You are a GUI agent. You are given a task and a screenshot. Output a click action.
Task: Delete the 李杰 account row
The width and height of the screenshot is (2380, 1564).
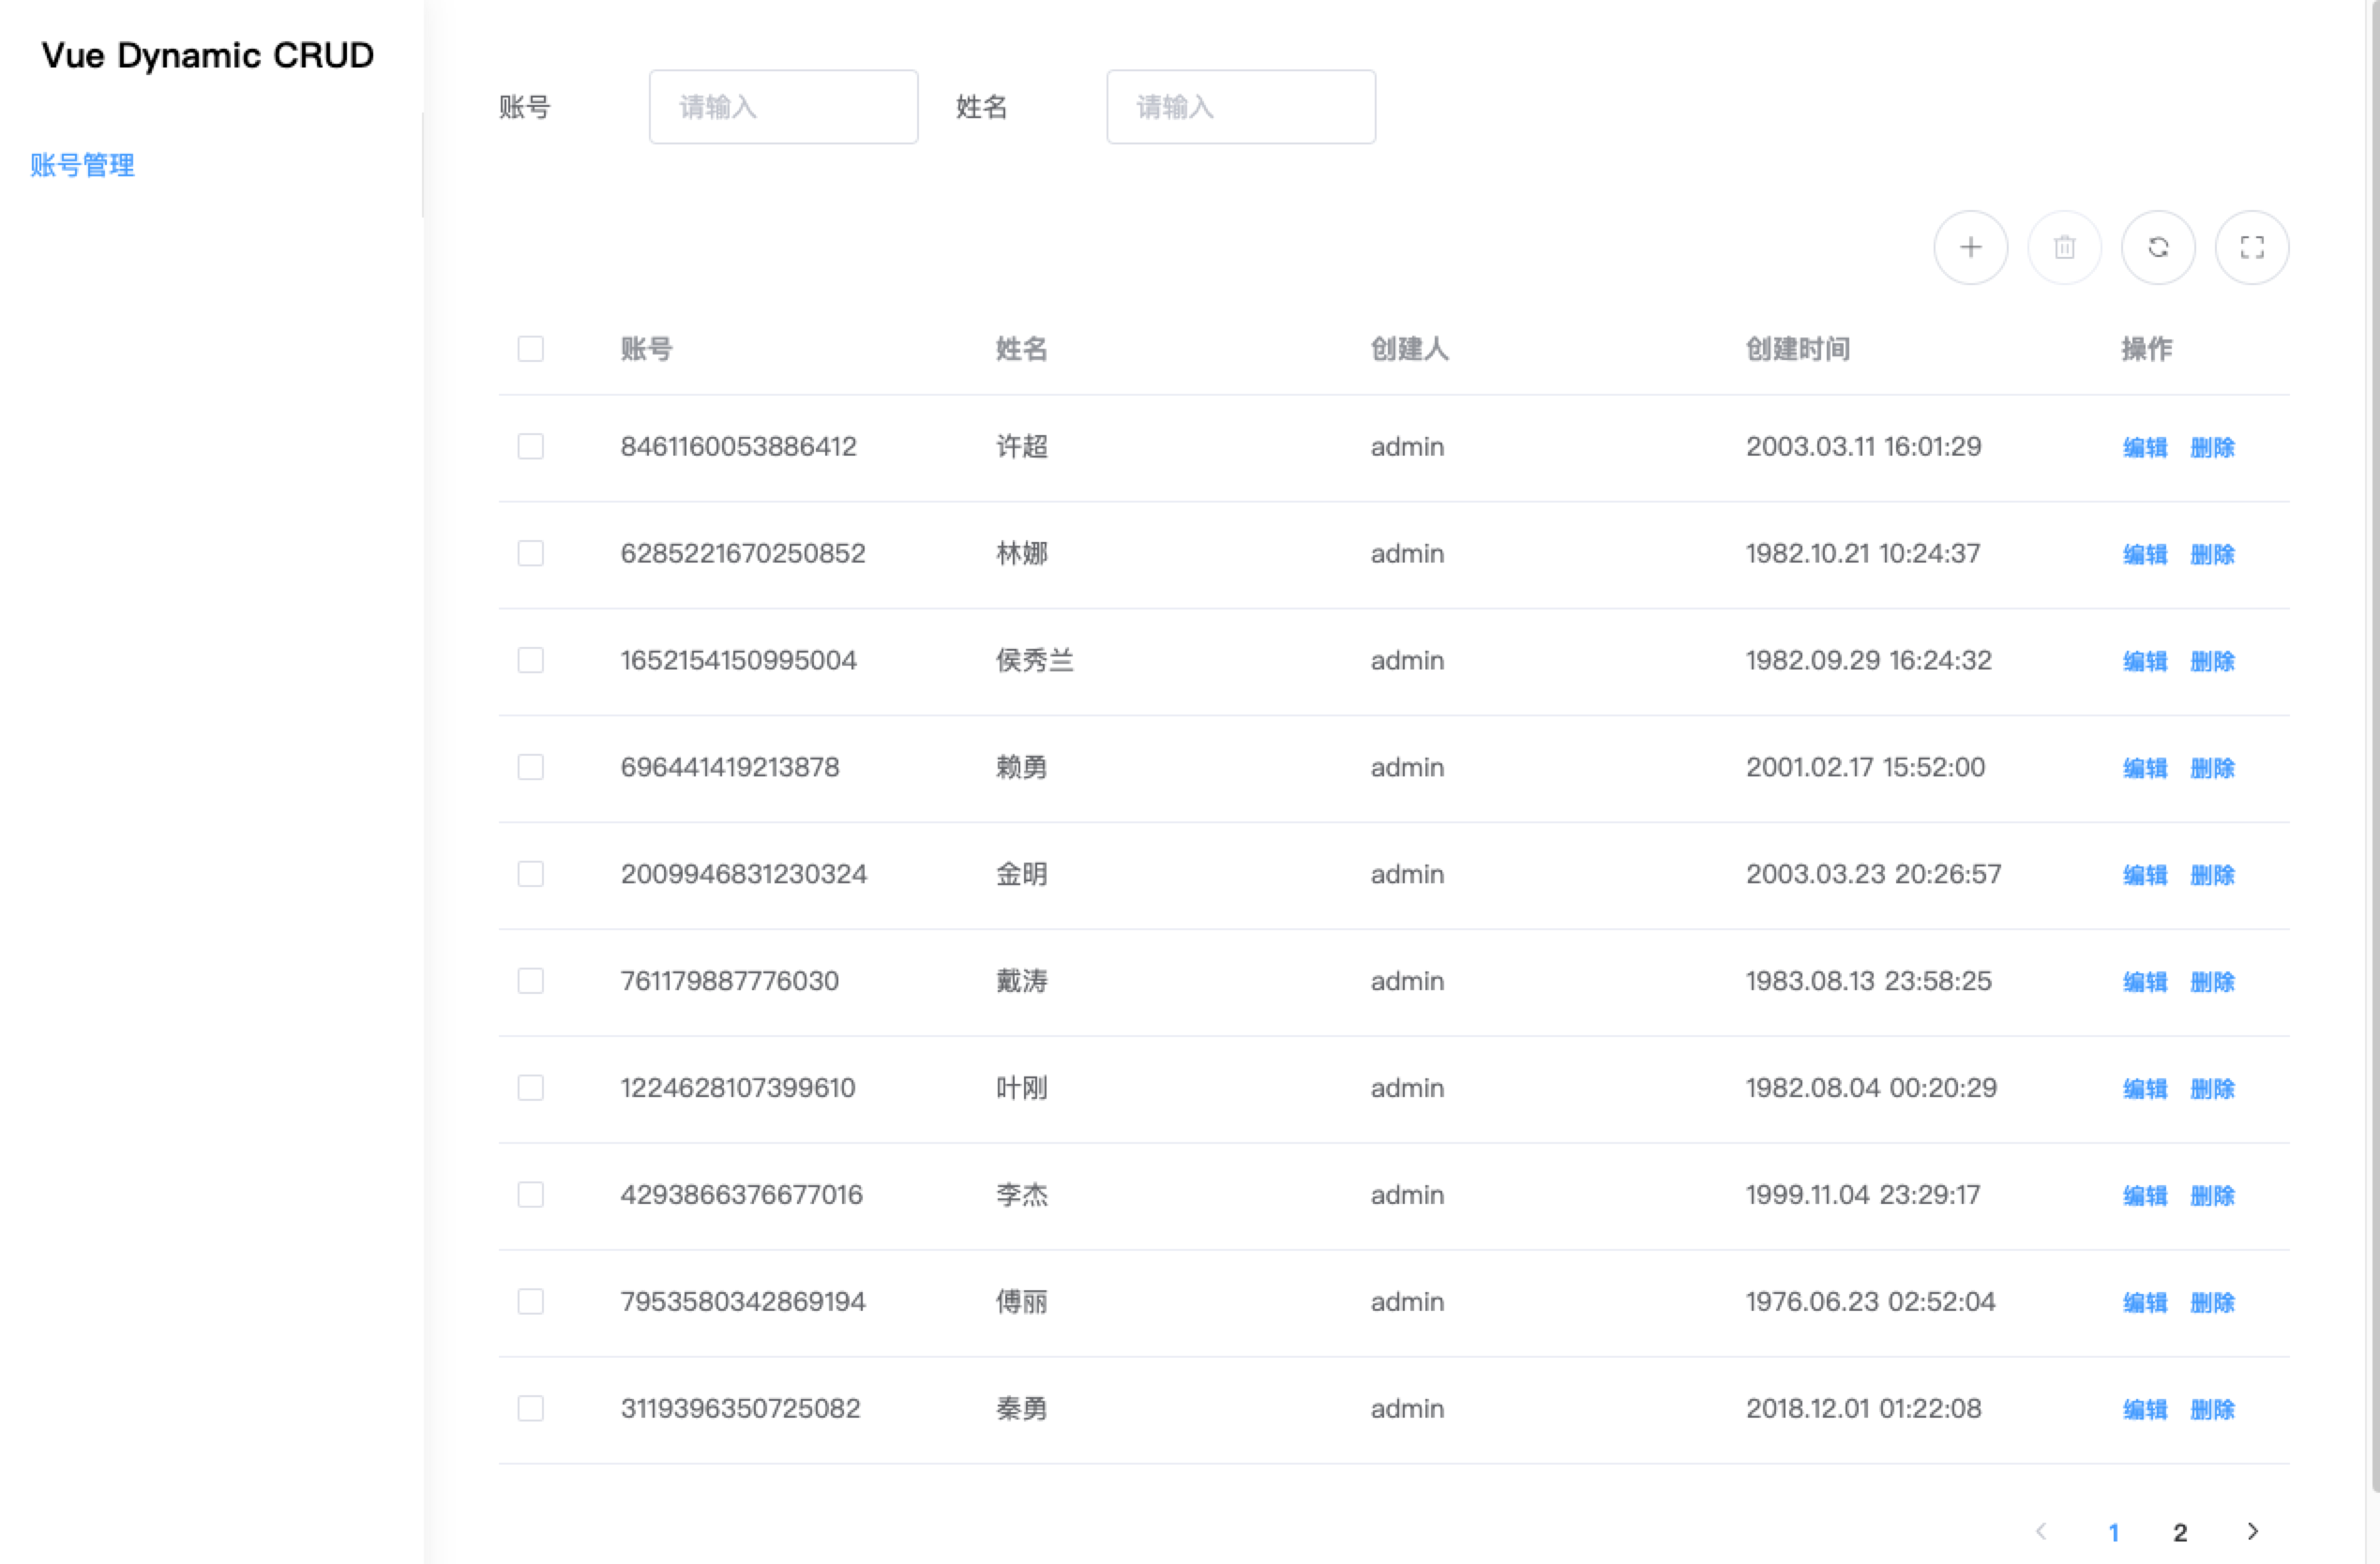(2212, 1195)
